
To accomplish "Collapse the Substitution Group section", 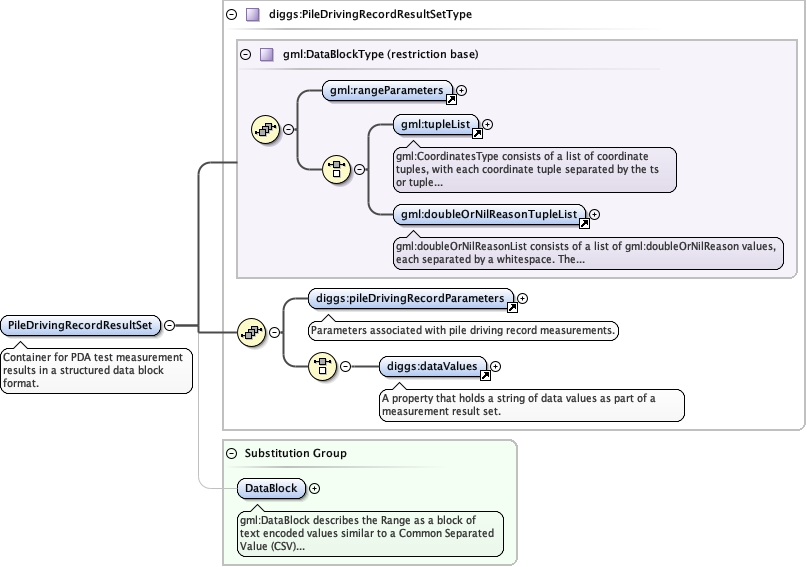I will (232, 453).
